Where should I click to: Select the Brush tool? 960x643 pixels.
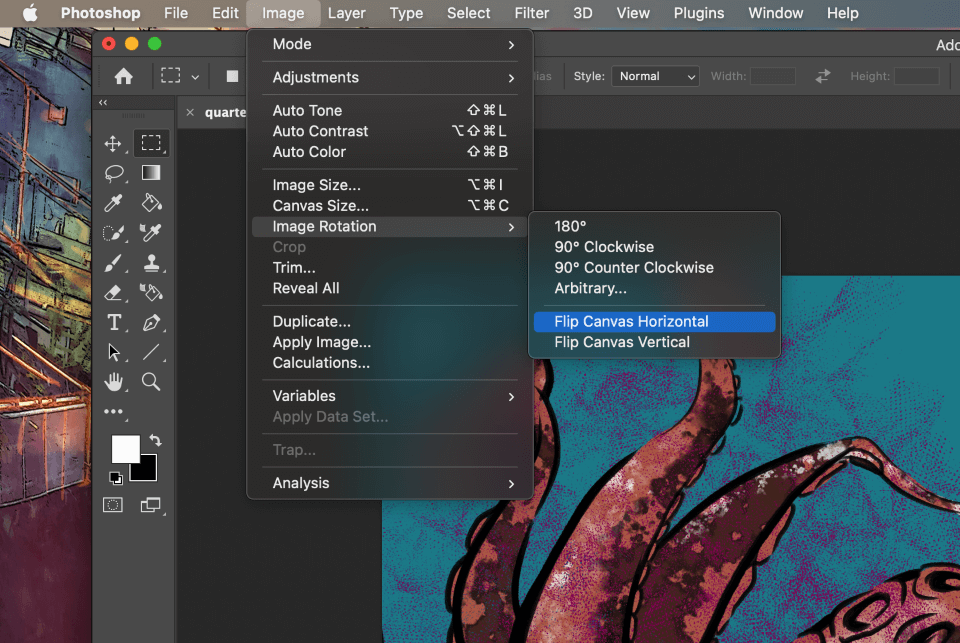113,263
